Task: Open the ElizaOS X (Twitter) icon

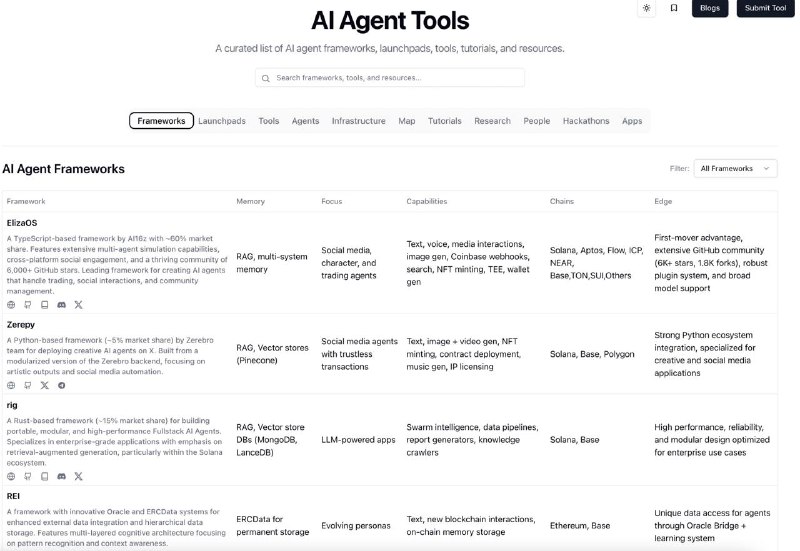Action: [x=79, y=305]
